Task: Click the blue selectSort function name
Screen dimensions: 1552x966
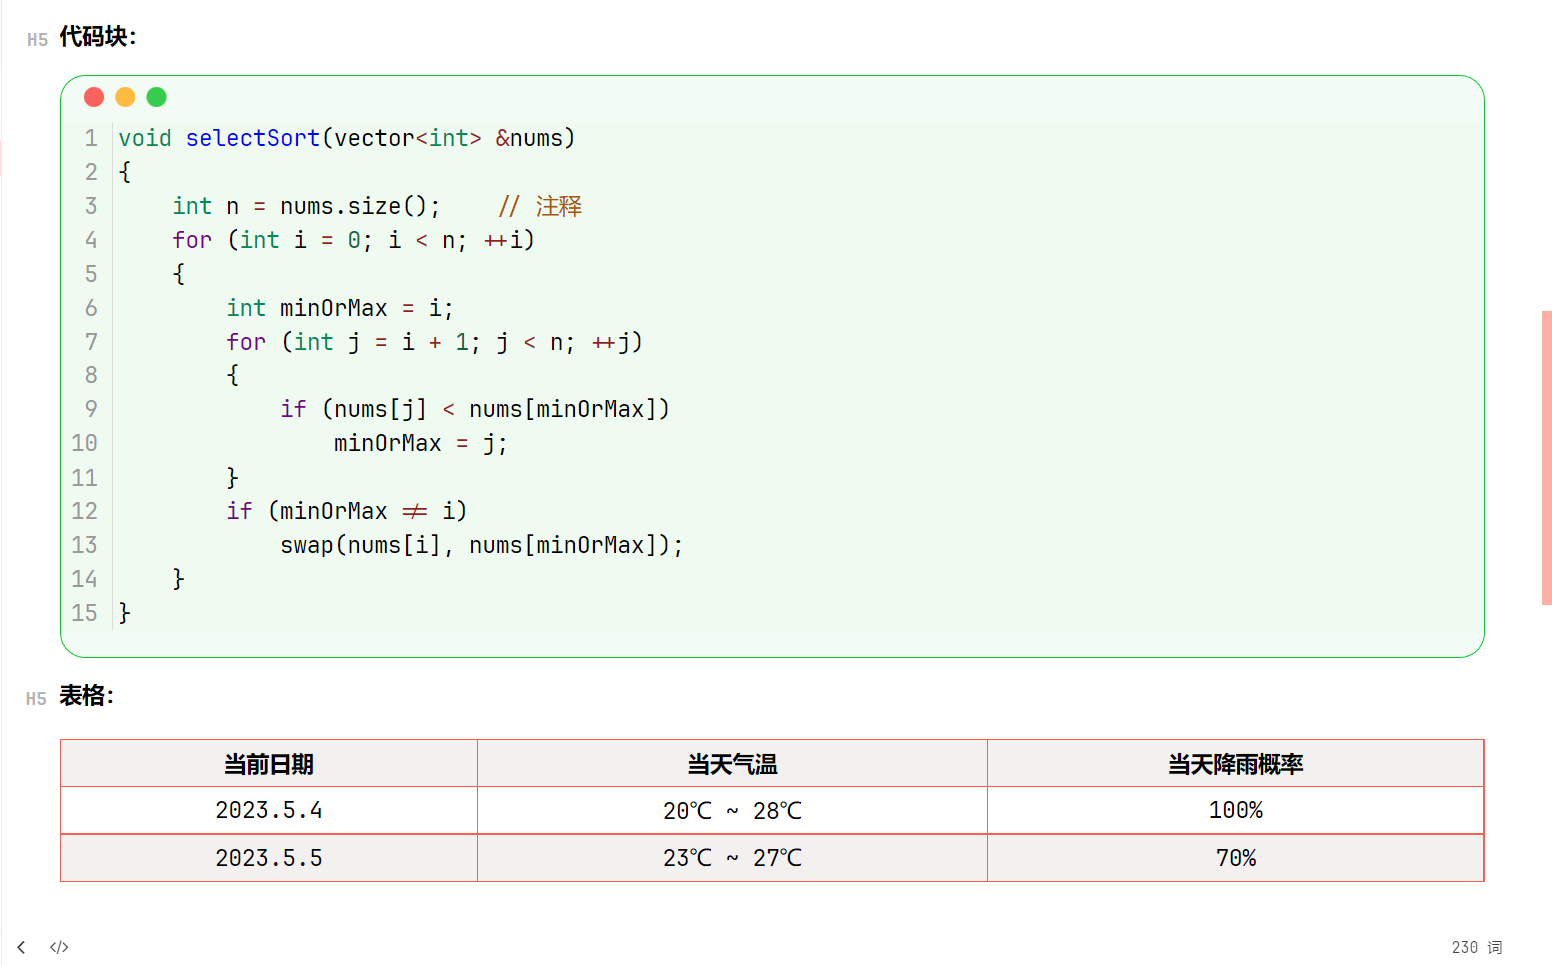Action: (x=253, y=137)
